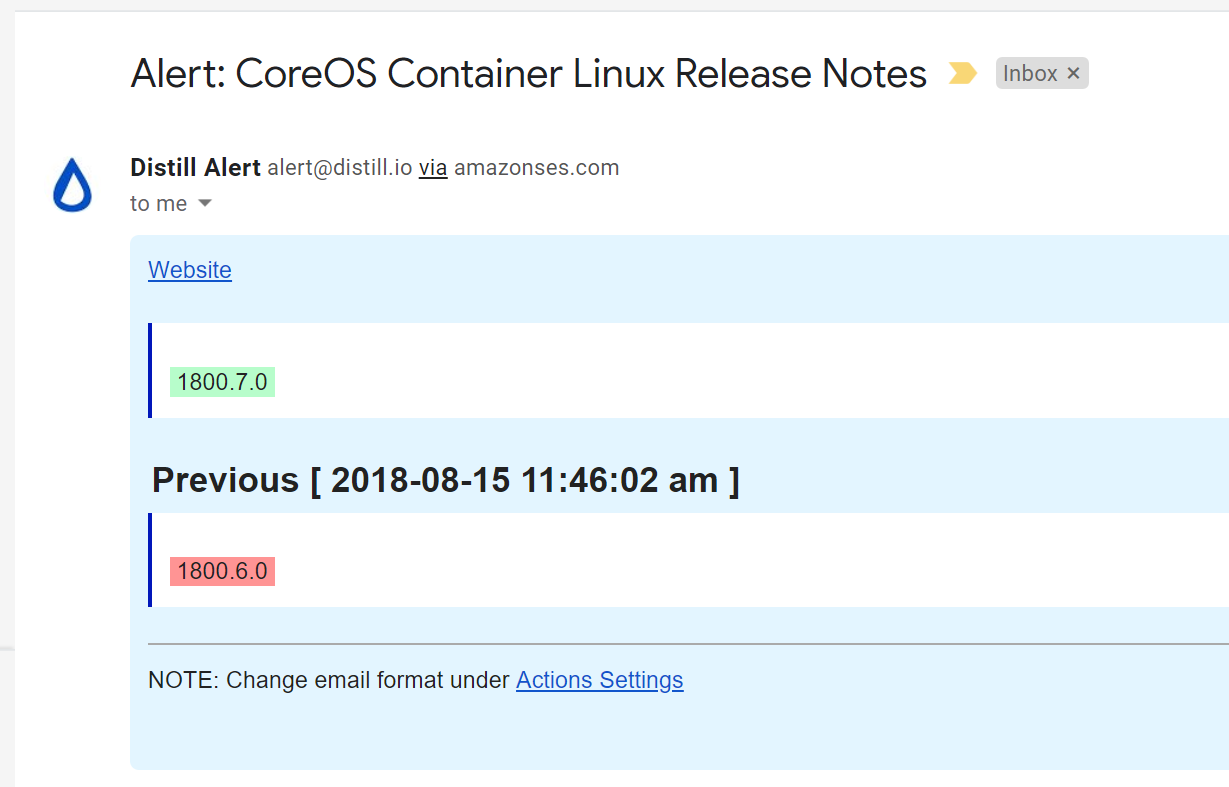Click the email subject title
The height and width of the screenshot is (787, 1229).
pyautogui.click(x=528, y=74)
